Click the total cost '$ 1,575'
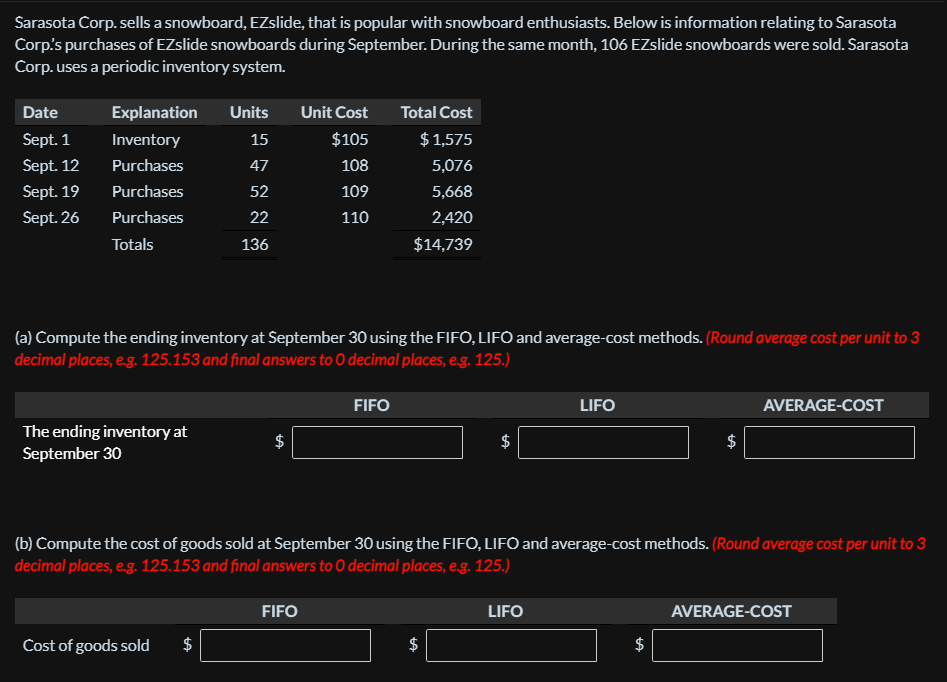Screen dimensions: 947x682 (446, 140)
